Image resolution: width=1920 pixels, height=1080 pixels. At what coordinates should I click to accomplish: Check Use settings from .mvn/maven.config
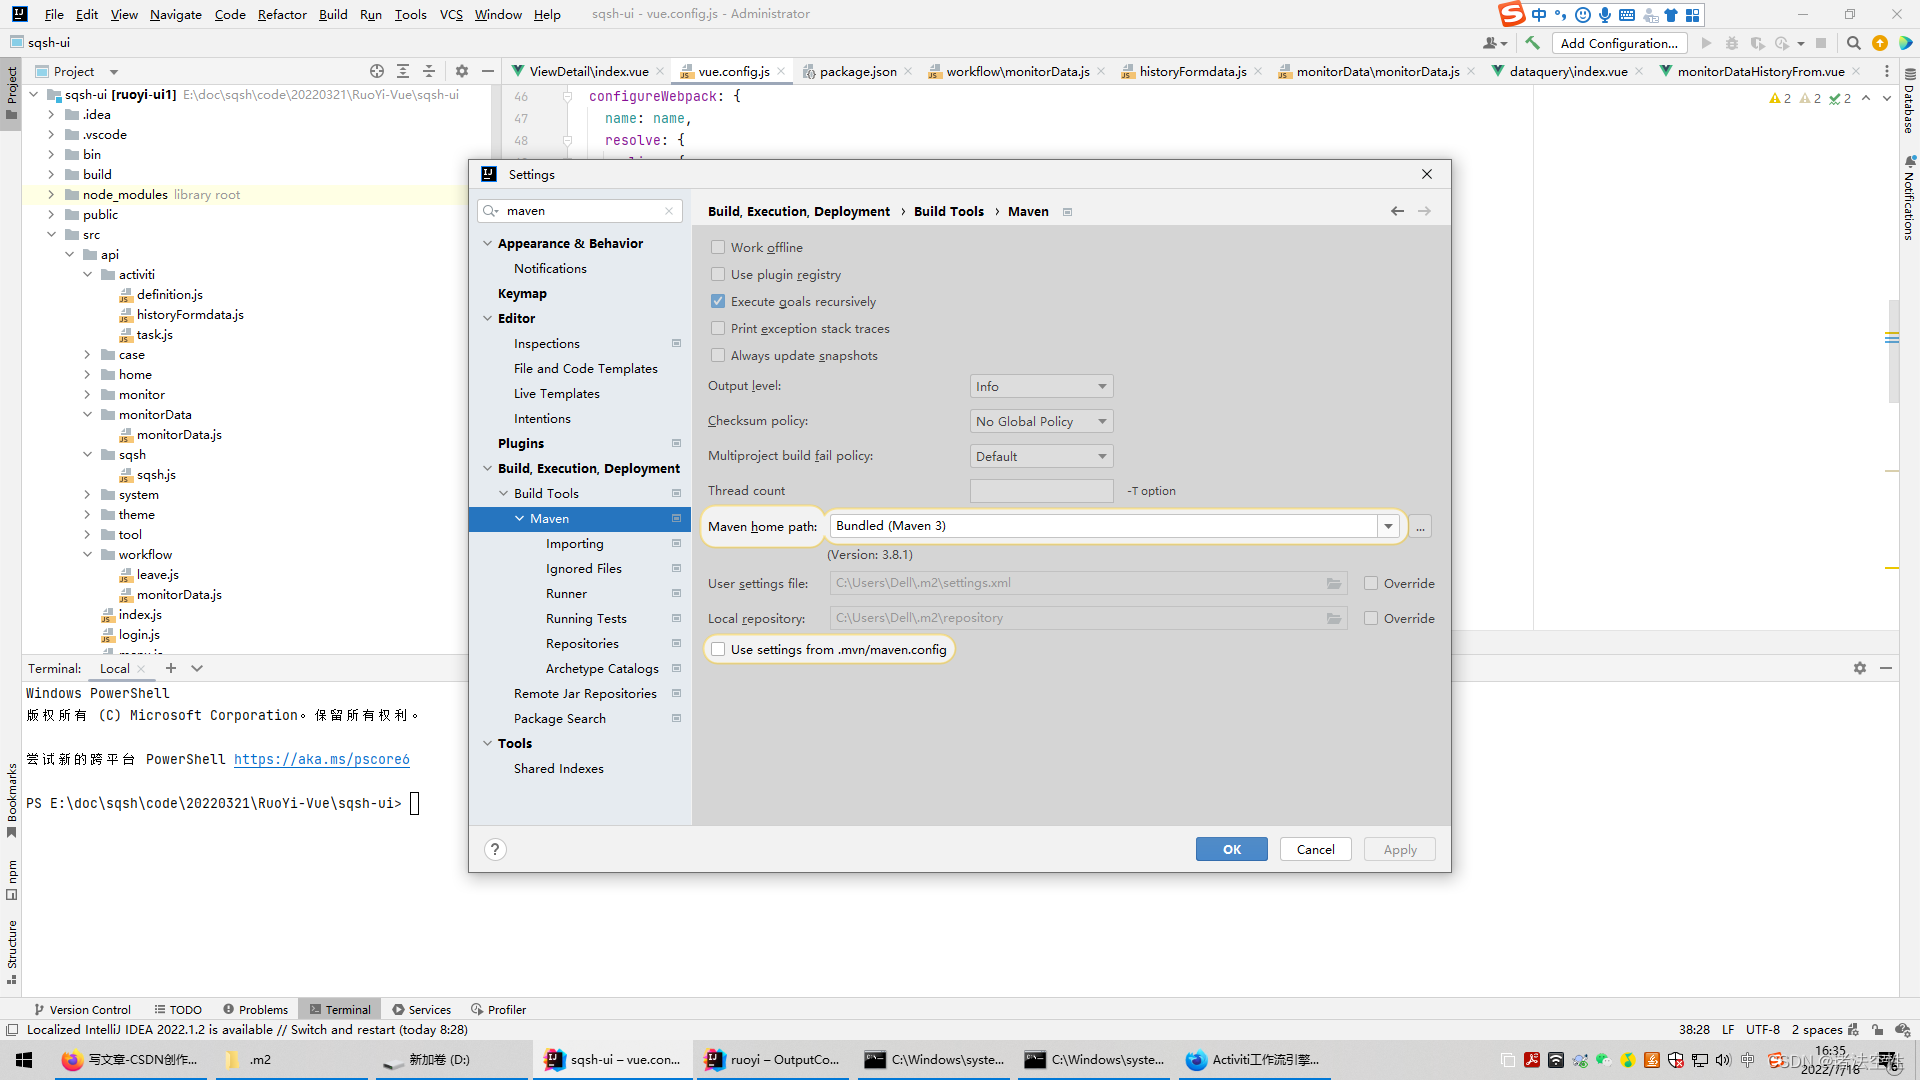(x=718, y=649)
